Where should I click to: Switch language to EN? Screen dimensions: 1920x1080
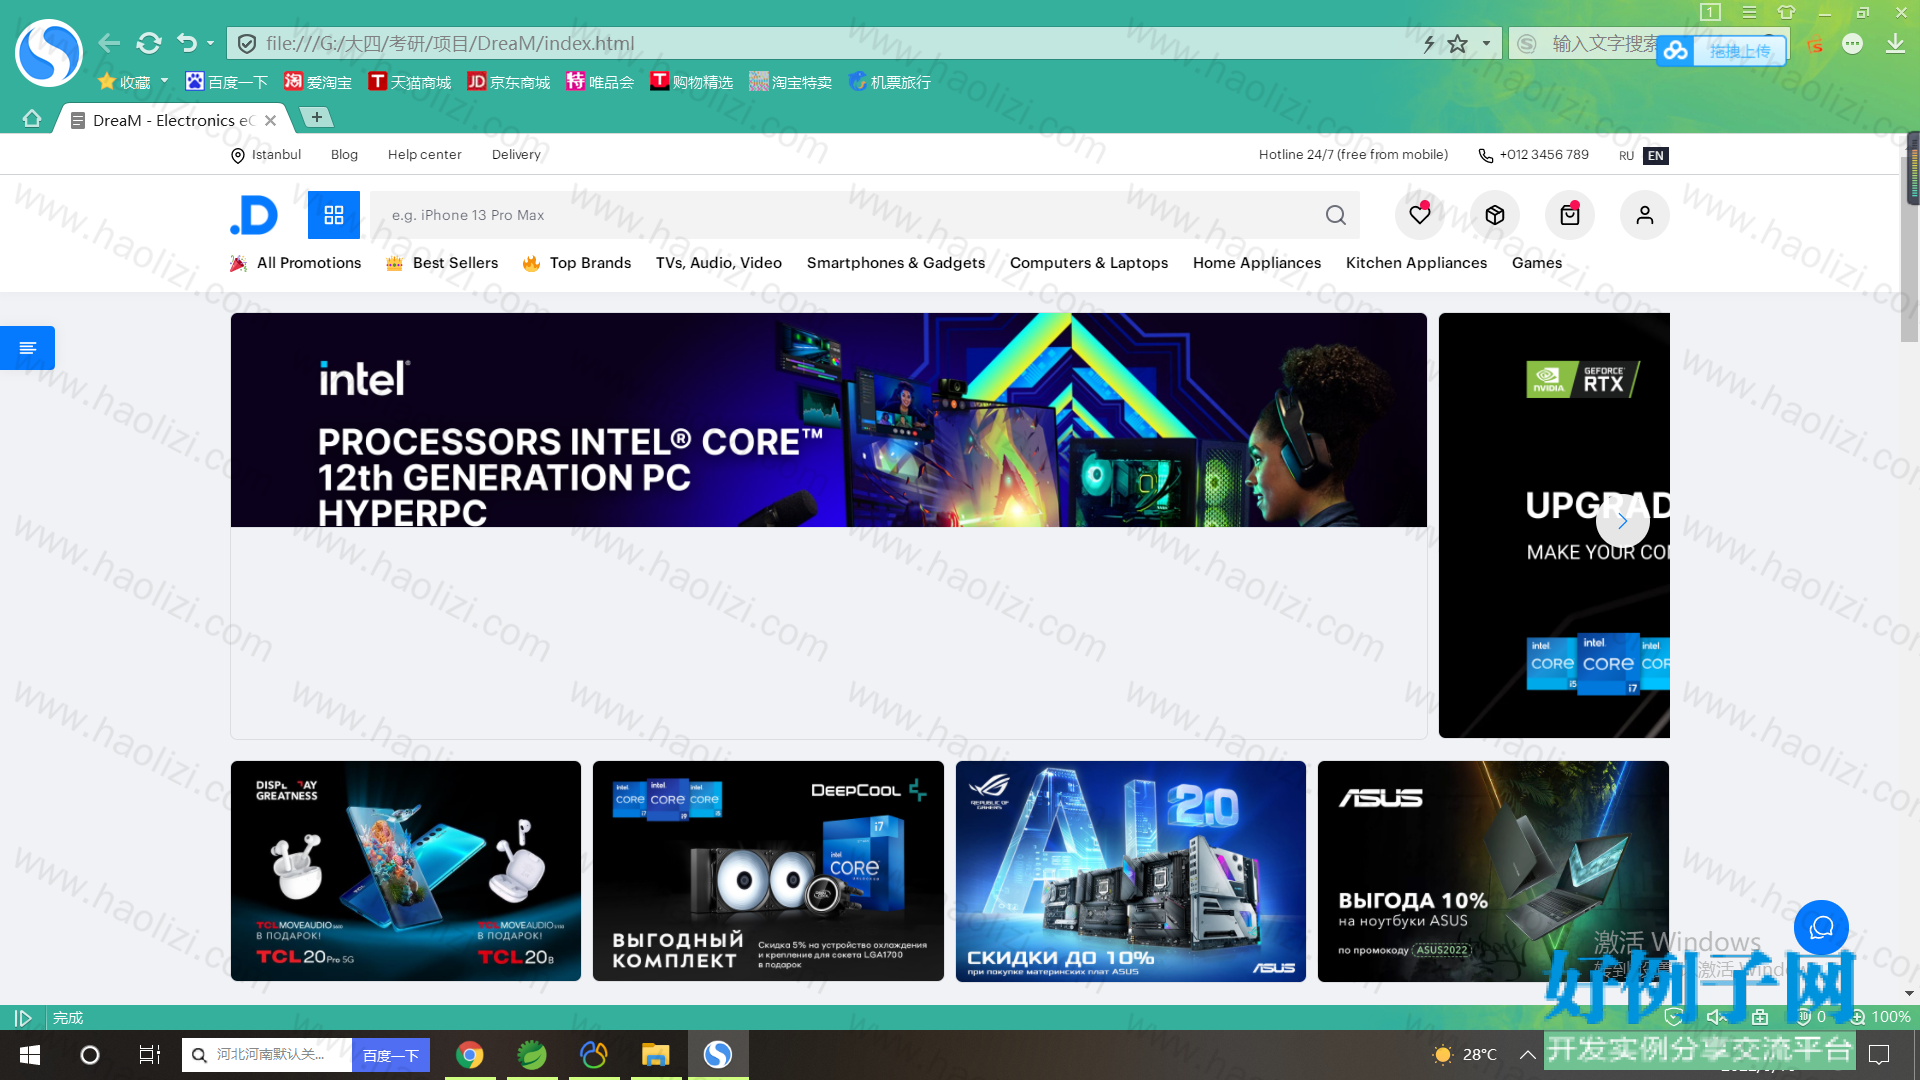1656,156
